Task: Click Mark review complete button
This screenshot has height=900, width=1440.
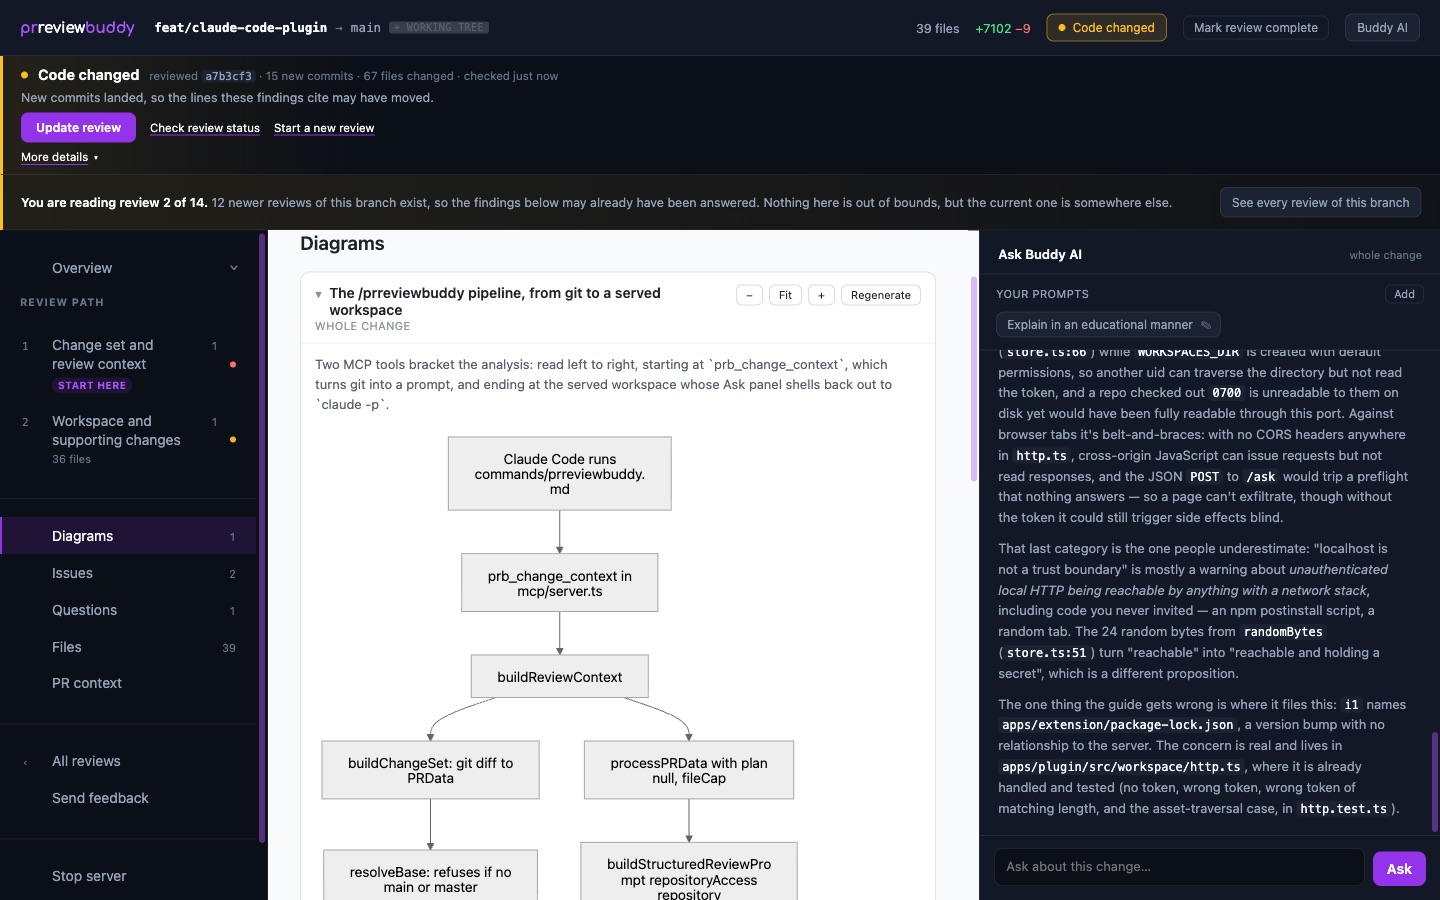Action: point(1255,27)
